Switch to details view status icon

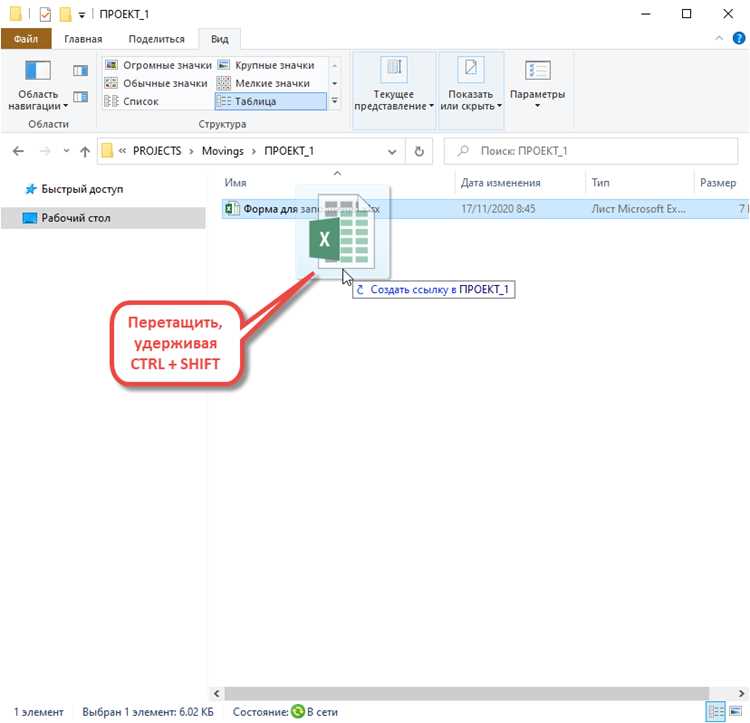tap(716, 712)
